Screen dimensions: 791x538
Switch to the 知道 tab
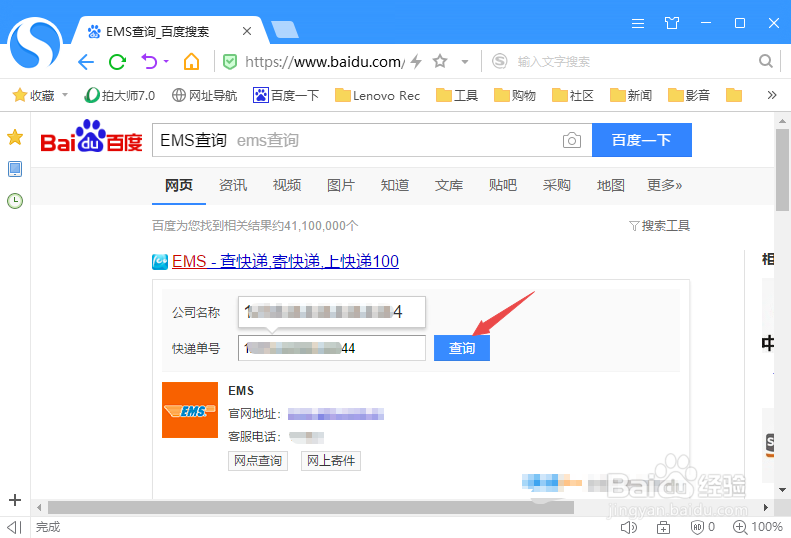[x=395, y=185]
